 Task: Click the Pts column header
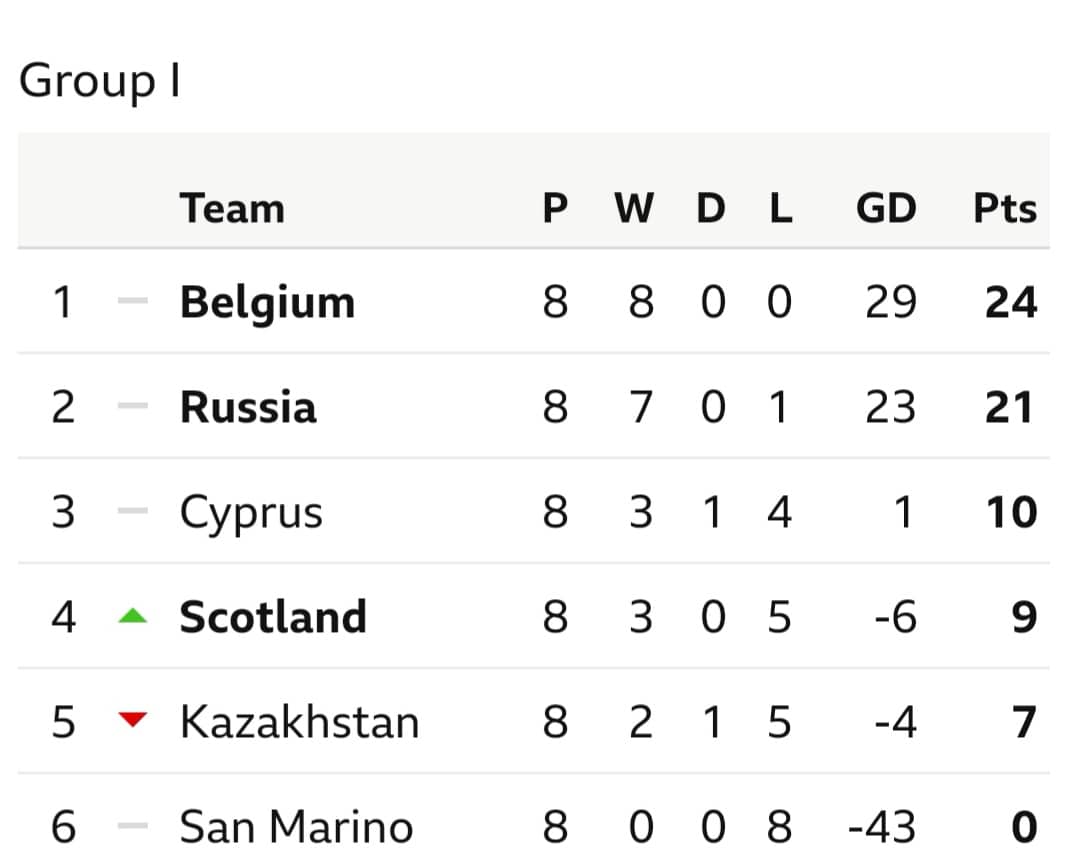[x=1005, y=208]
